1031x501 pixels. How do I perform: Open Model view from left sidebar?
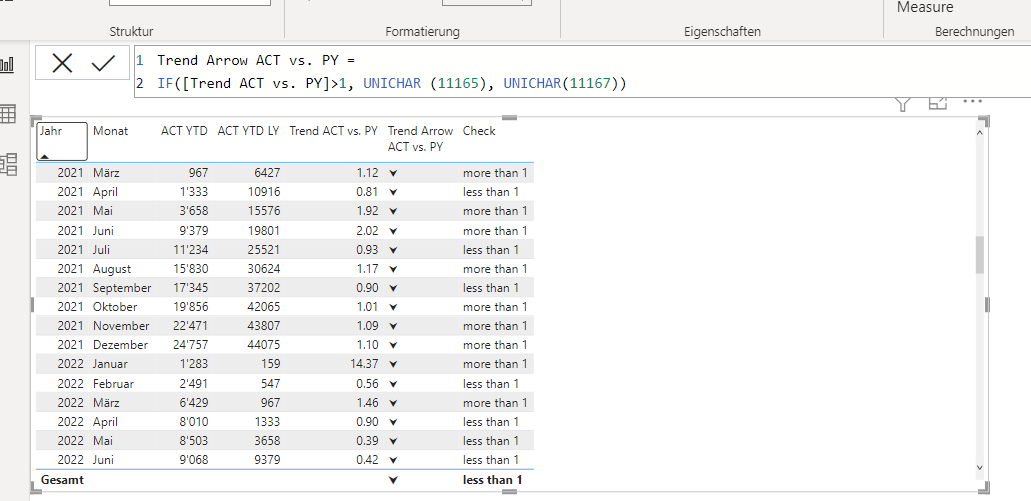click(x=9, y=164)
